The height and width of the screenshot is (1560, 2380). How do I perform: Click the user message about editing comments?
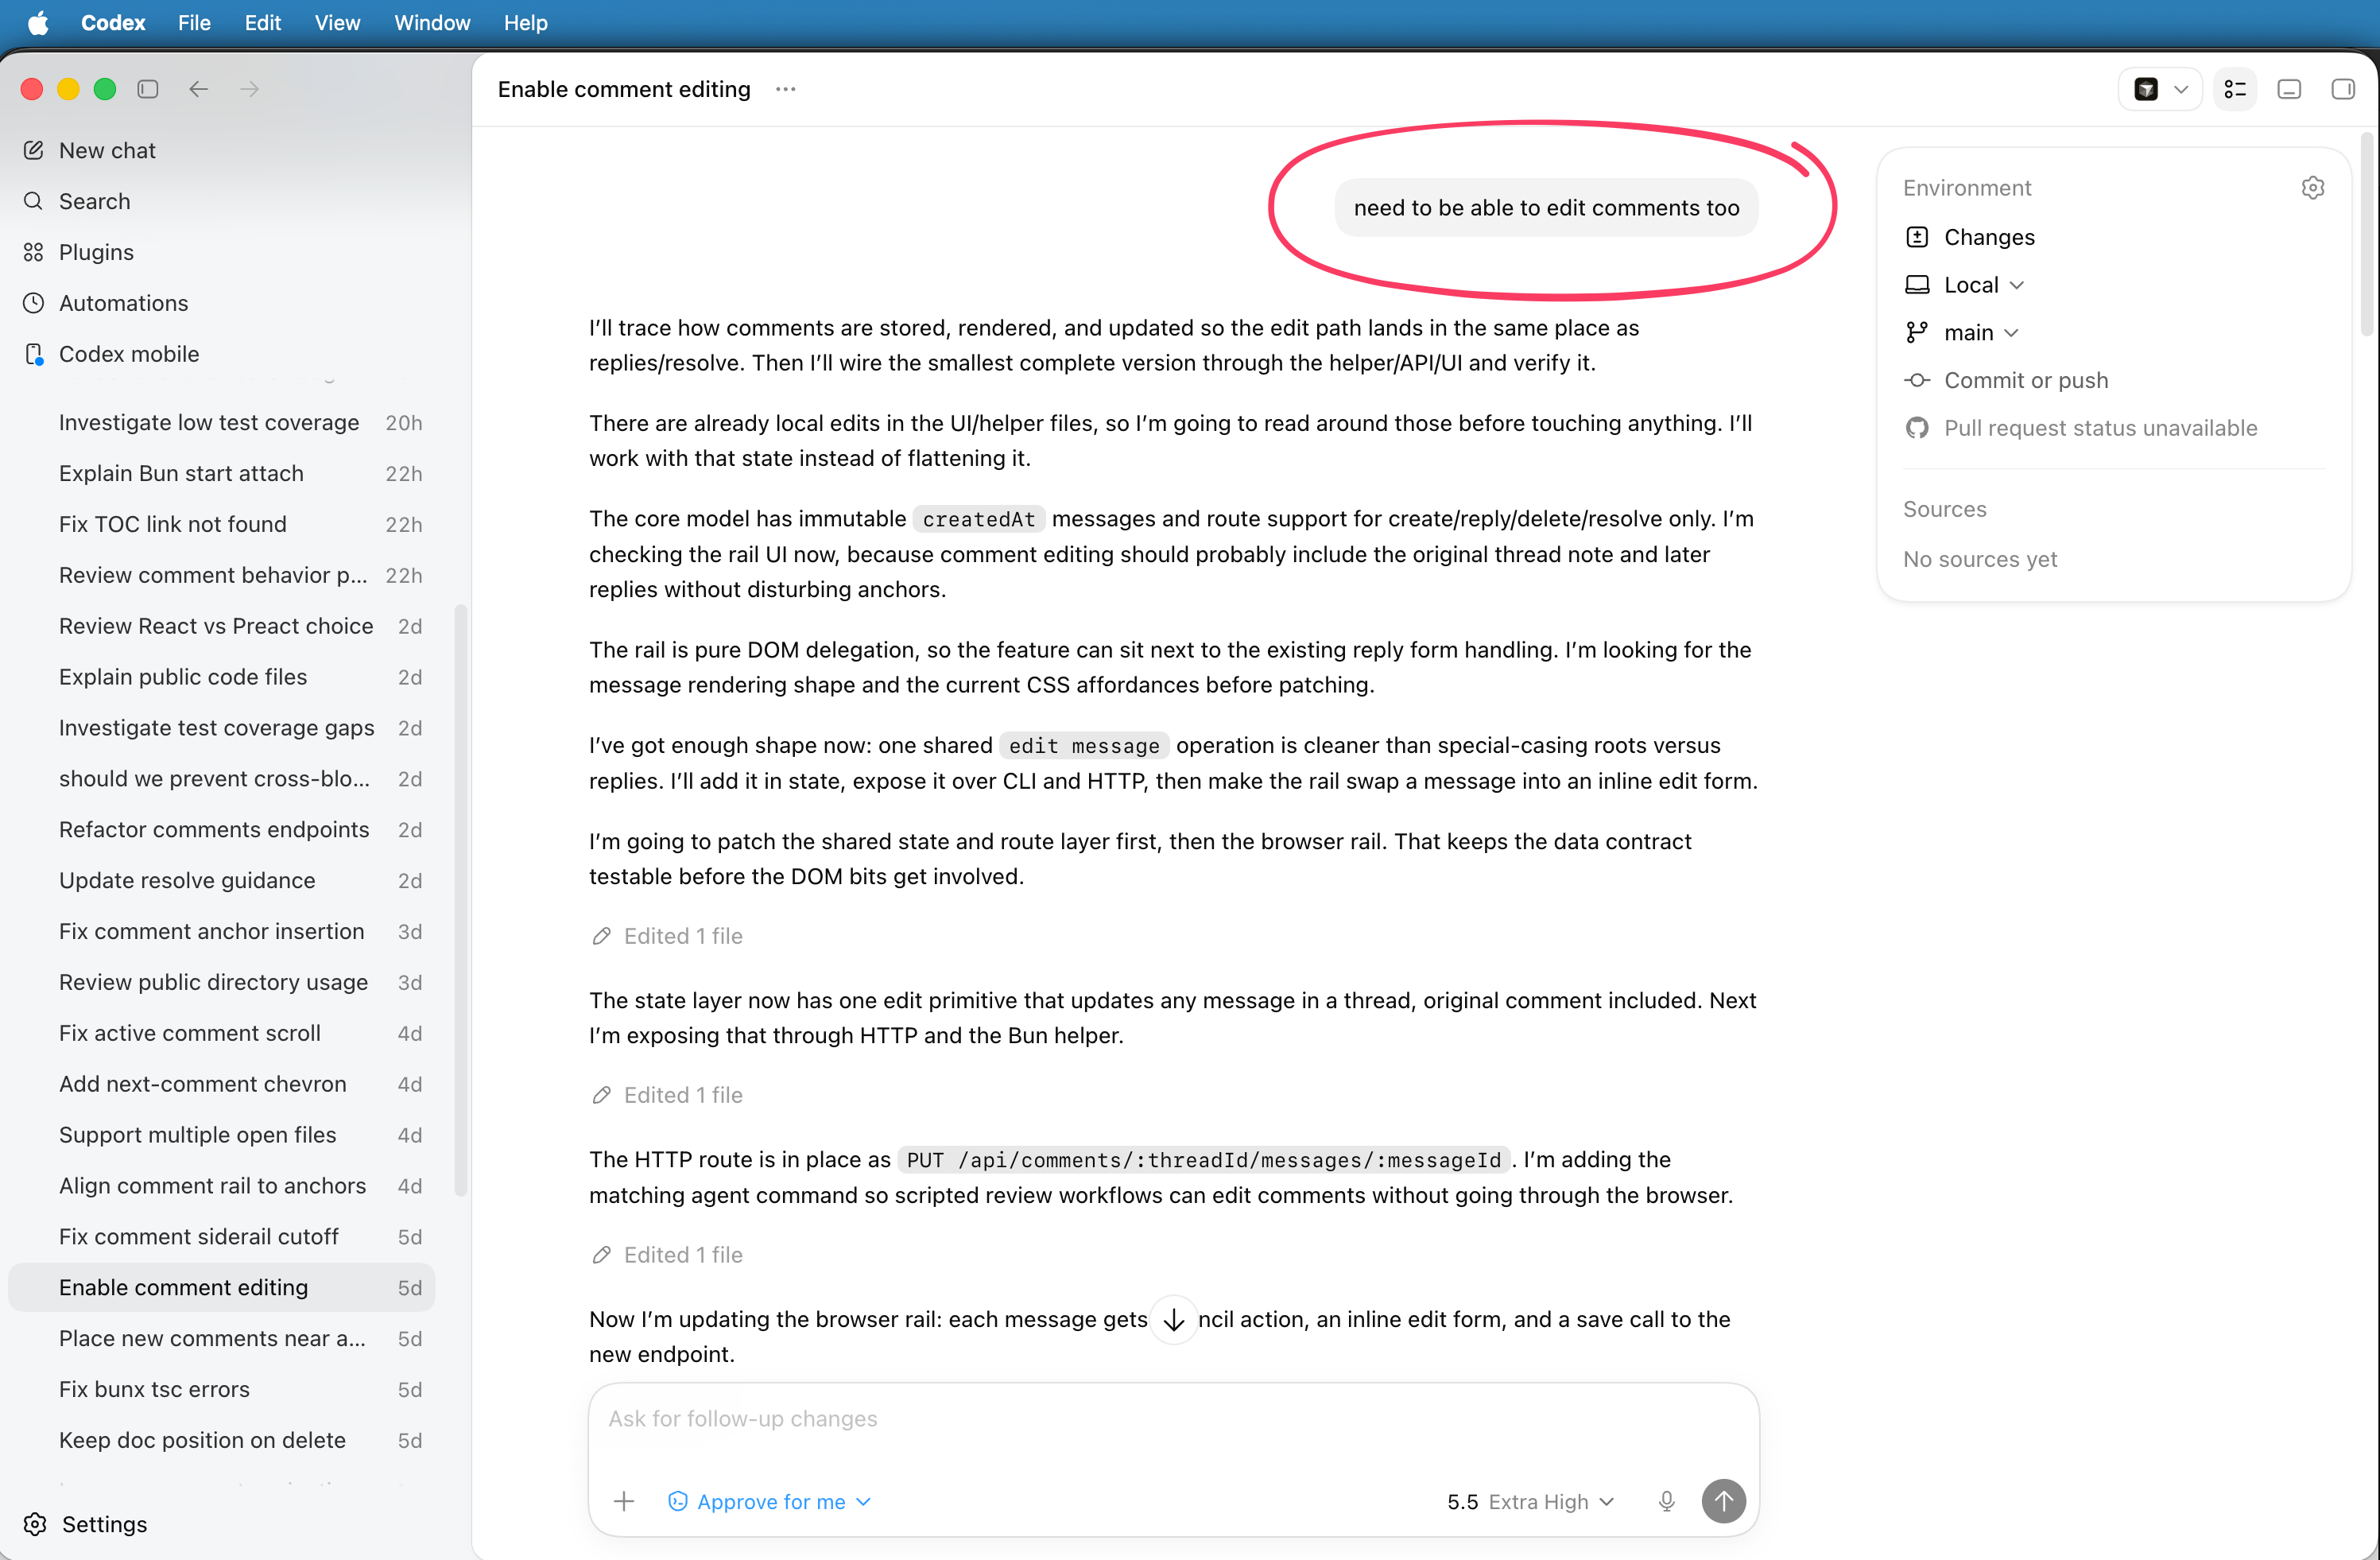pyautogui.click(x=1546, y=208)
